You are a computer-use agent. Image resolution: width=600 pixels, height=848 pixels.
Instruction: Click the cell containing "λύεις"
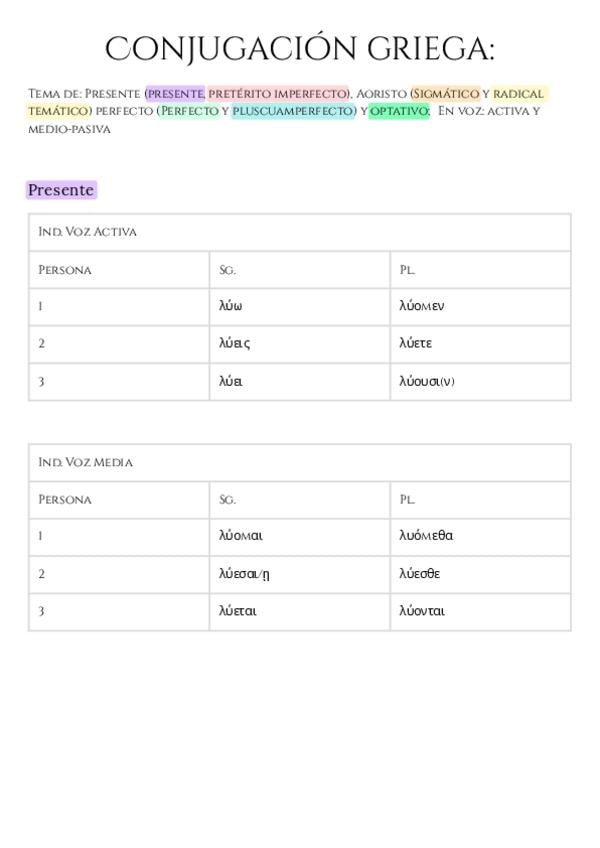click(235, 343)
